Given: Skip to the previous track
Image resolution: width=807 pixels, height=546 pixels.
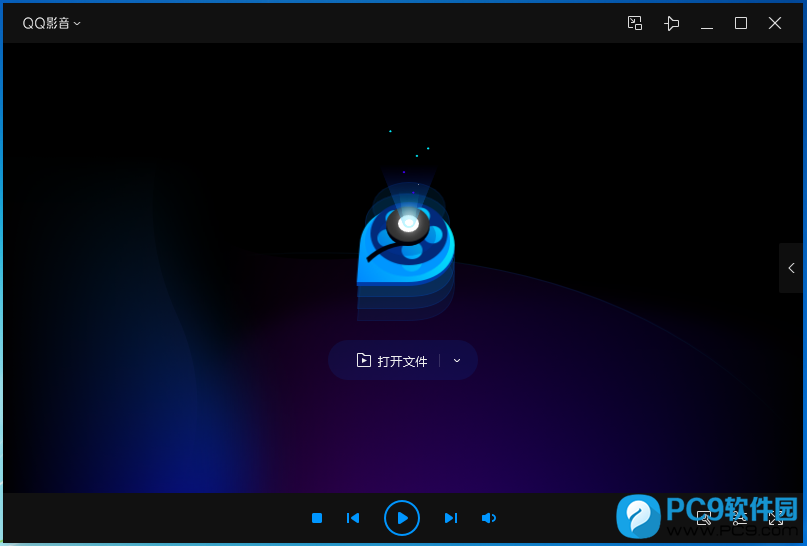Looking at the screenshot, I should click(x=353, y=518).
